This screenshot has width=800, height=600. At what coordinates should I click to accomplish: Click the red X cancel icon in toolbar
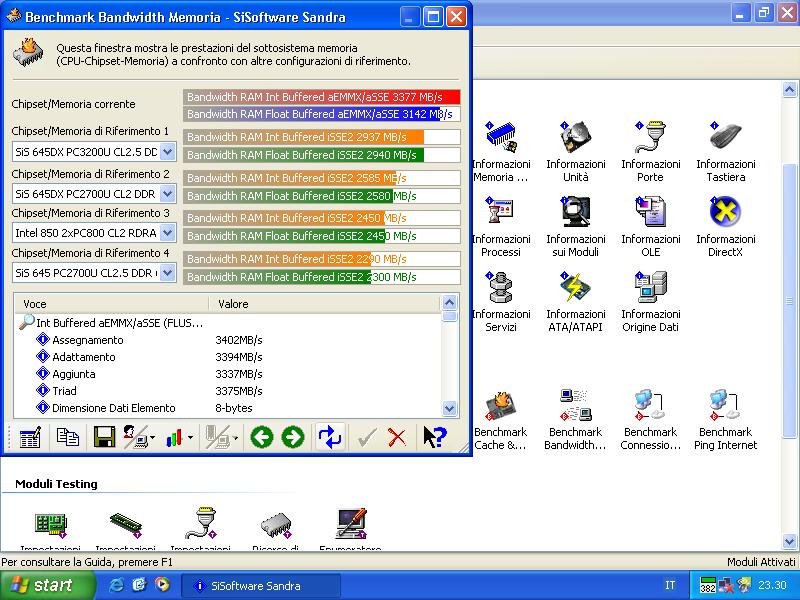397,438
